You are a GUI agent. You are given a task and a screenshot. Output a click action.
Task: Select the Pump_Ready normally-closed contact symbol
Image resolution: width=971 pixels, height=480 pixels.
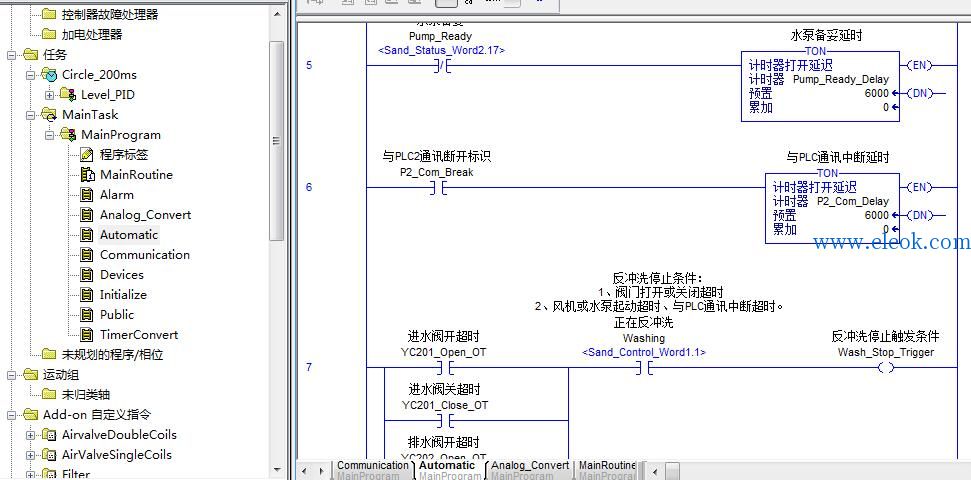442,65
